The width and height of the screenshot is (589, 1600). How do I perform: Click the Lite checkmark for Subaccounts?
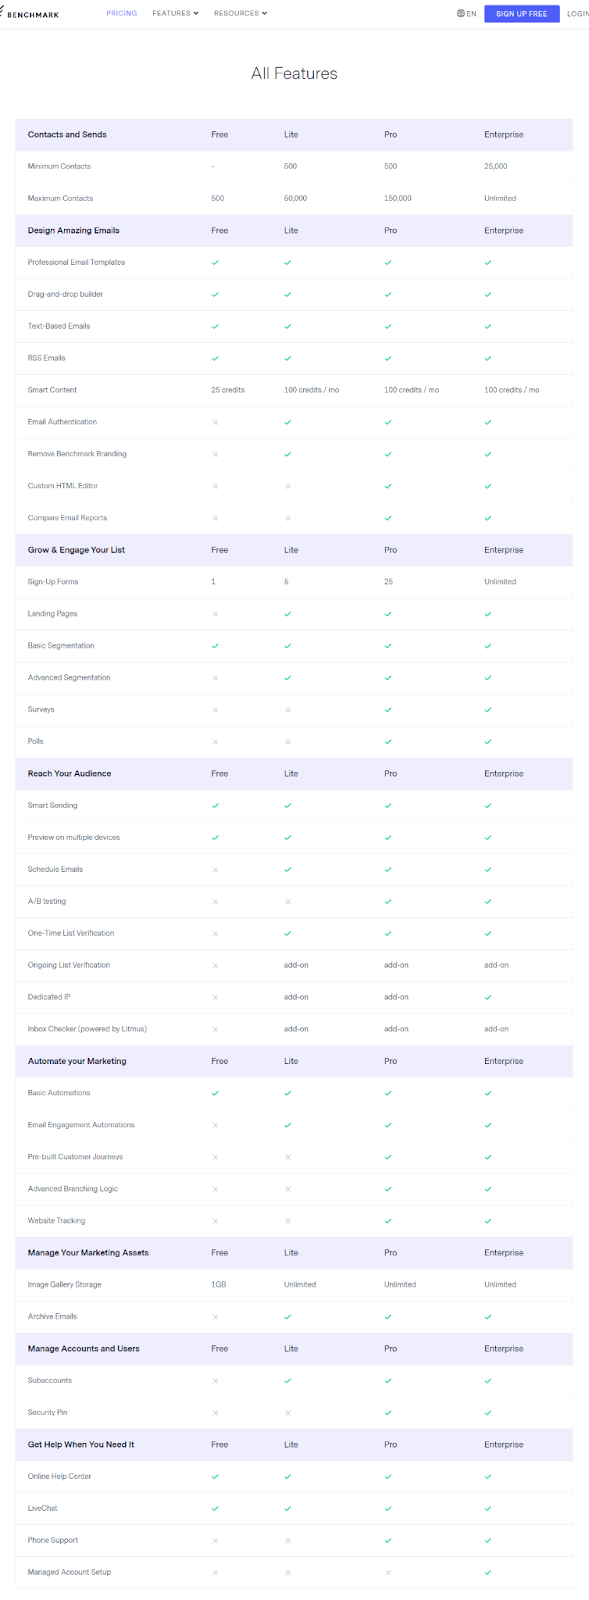288,1380
